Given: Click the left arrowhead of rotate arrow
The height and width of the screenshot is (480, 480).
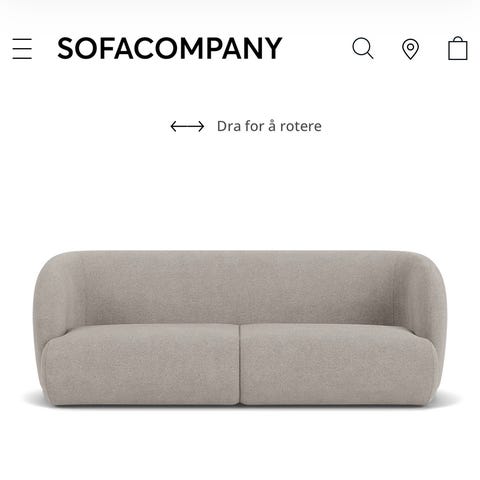Looking at the screenshot, I should click(174, 126).
